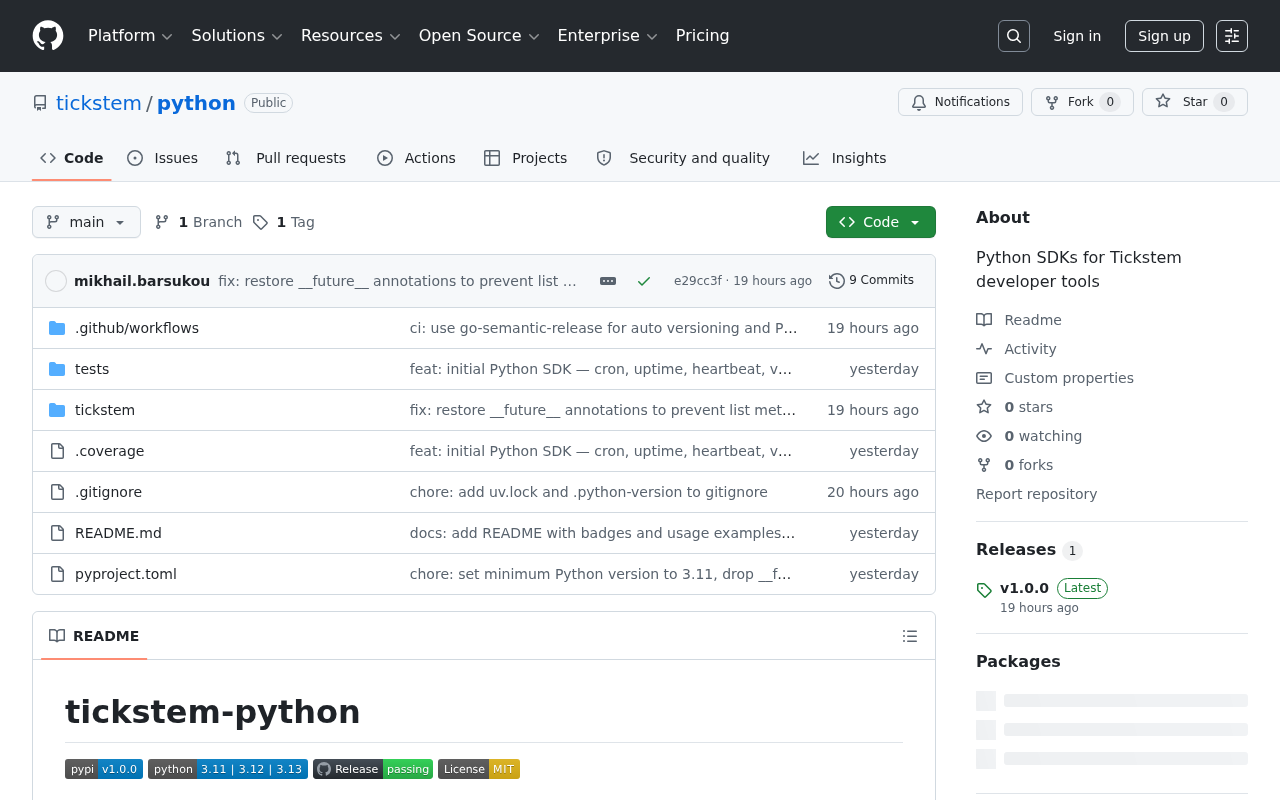Click the pyproject.toml file icon

[57, 574]
